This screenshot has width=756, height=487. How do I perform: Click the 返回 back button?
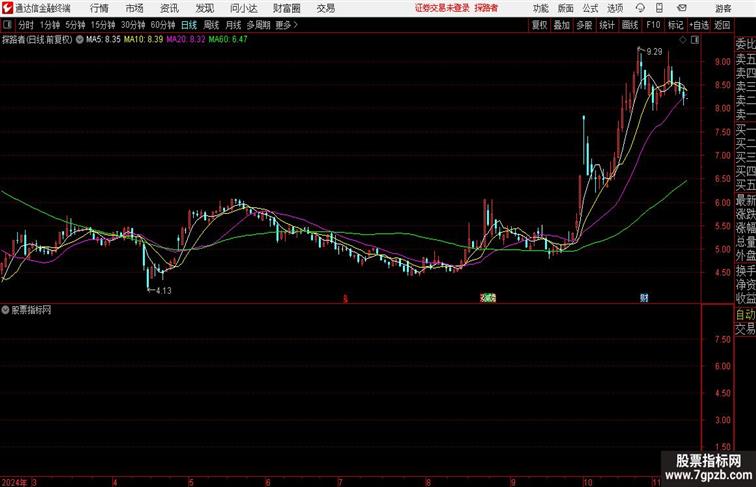(722, 25)
